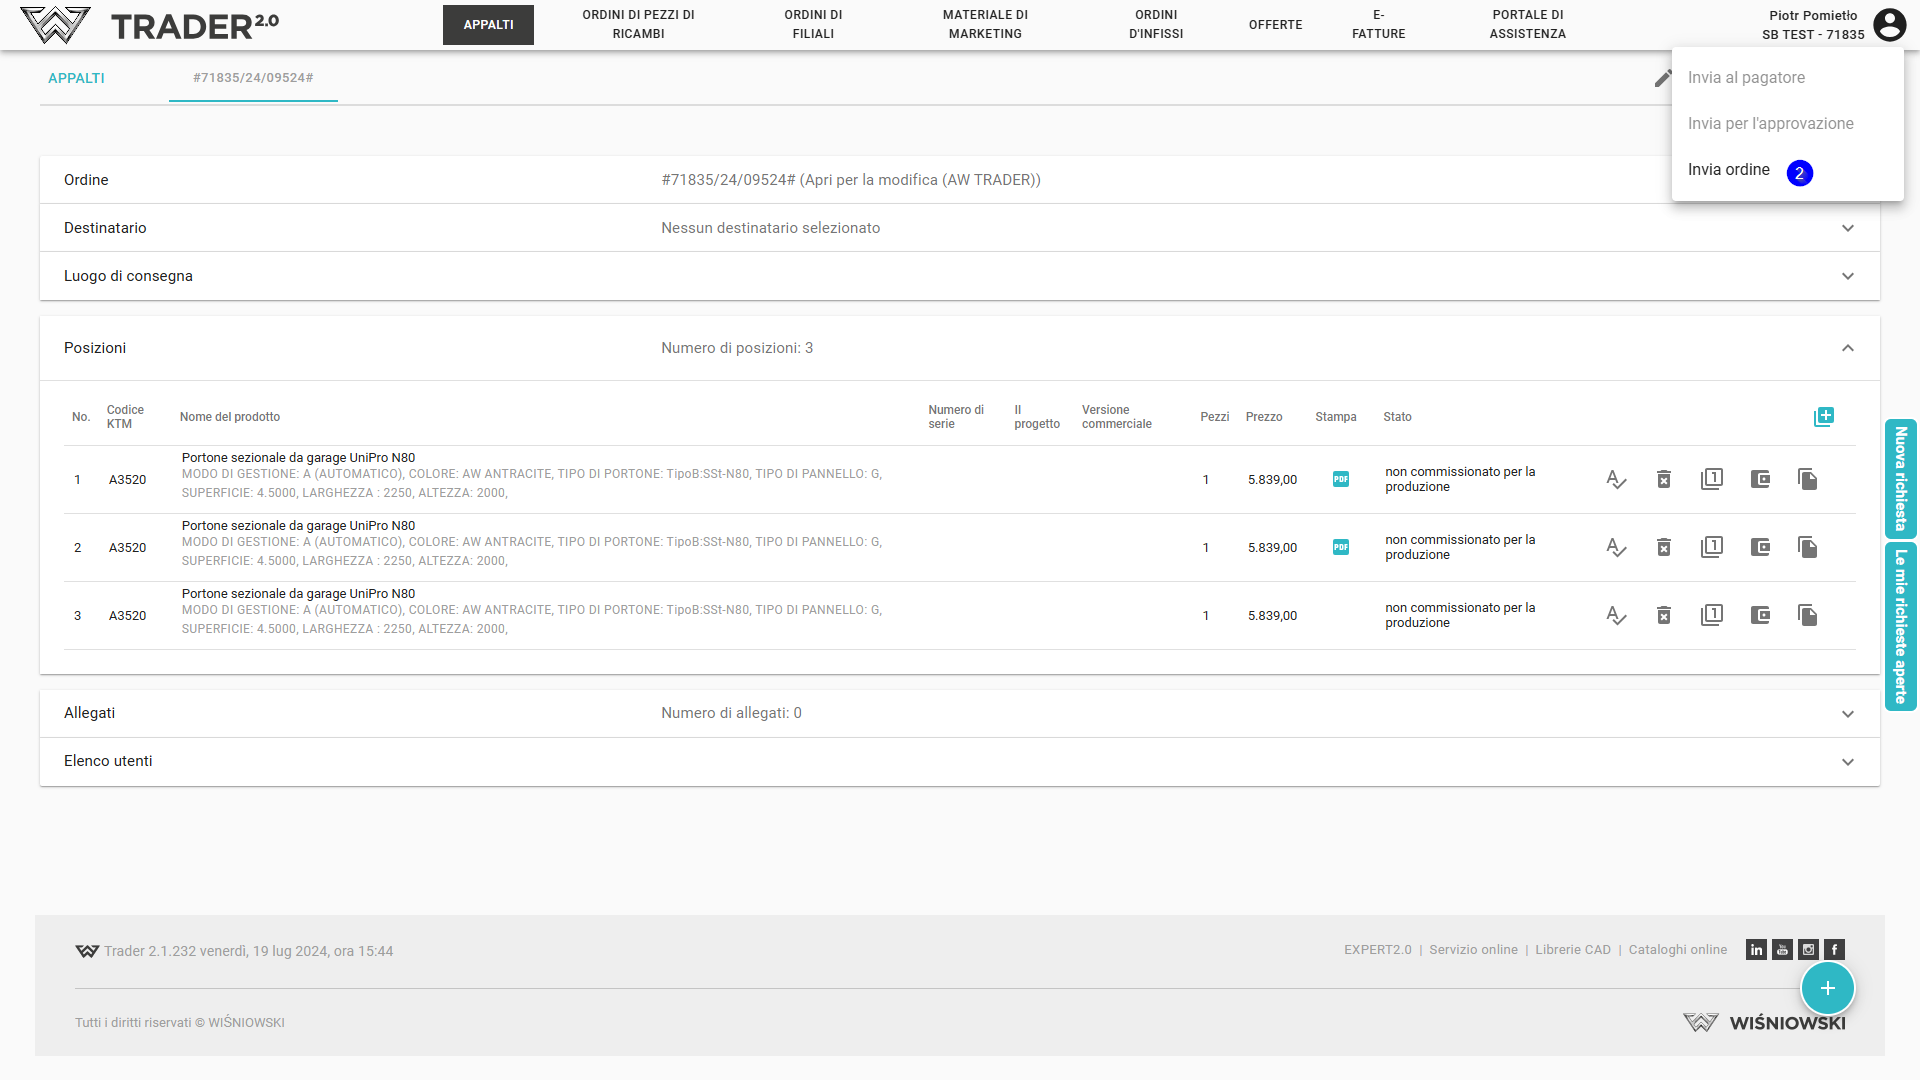Image resolution: width=1920 pixels, height=1080 pixels.
Task: Click spell-check icon for position 2
Action: (1616, 548)
